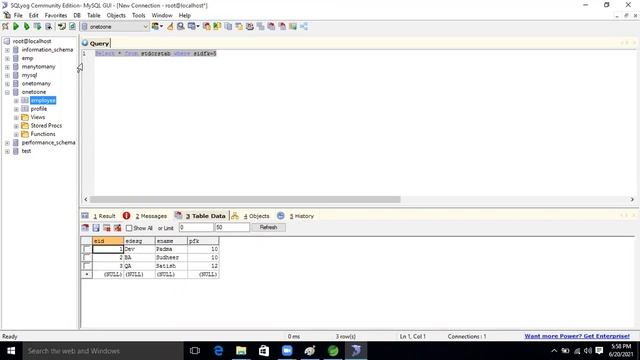
Task: Click the query editor horizontal scrollbar
Action: coord(245,199)
